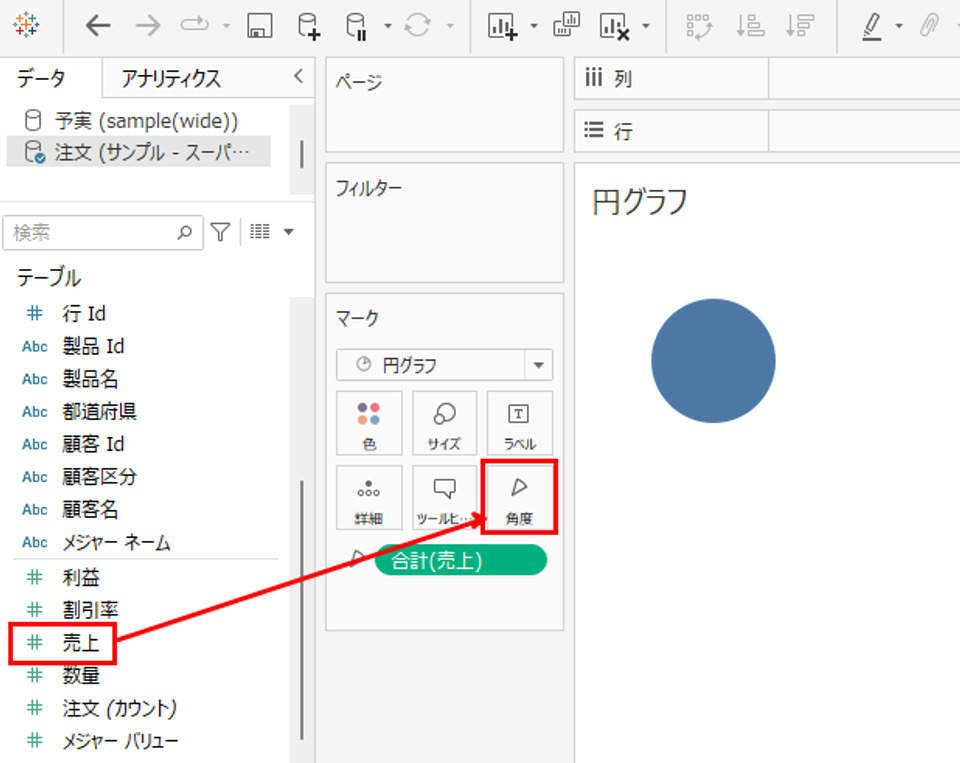Select the 顧客区分 field
The height and width of the screenshot is (763, 960).
point(99,476)
